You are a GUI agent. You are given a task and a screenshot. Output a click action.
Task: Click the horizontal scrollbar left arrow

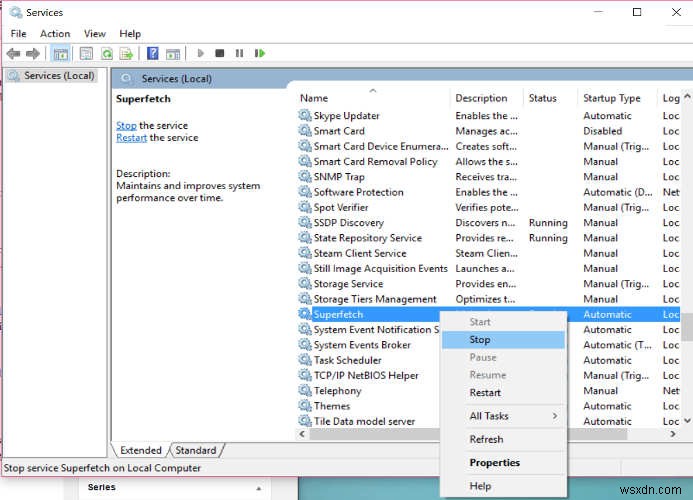pos(302,434)
